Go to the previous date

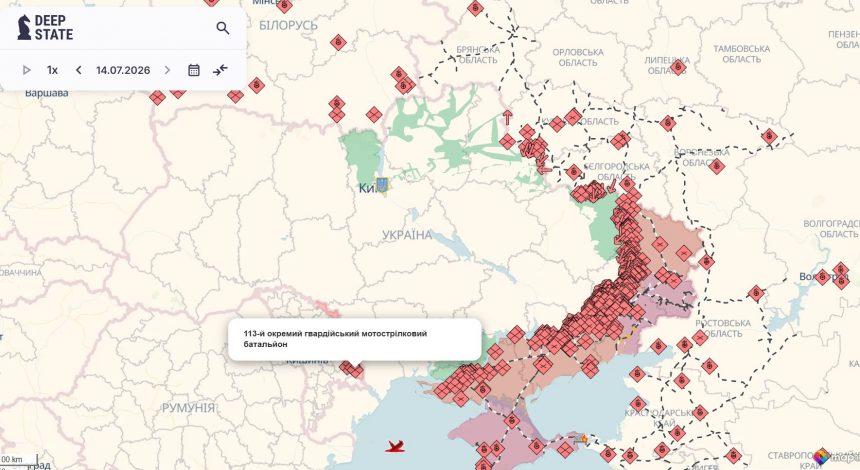click(x=78, y=70)
